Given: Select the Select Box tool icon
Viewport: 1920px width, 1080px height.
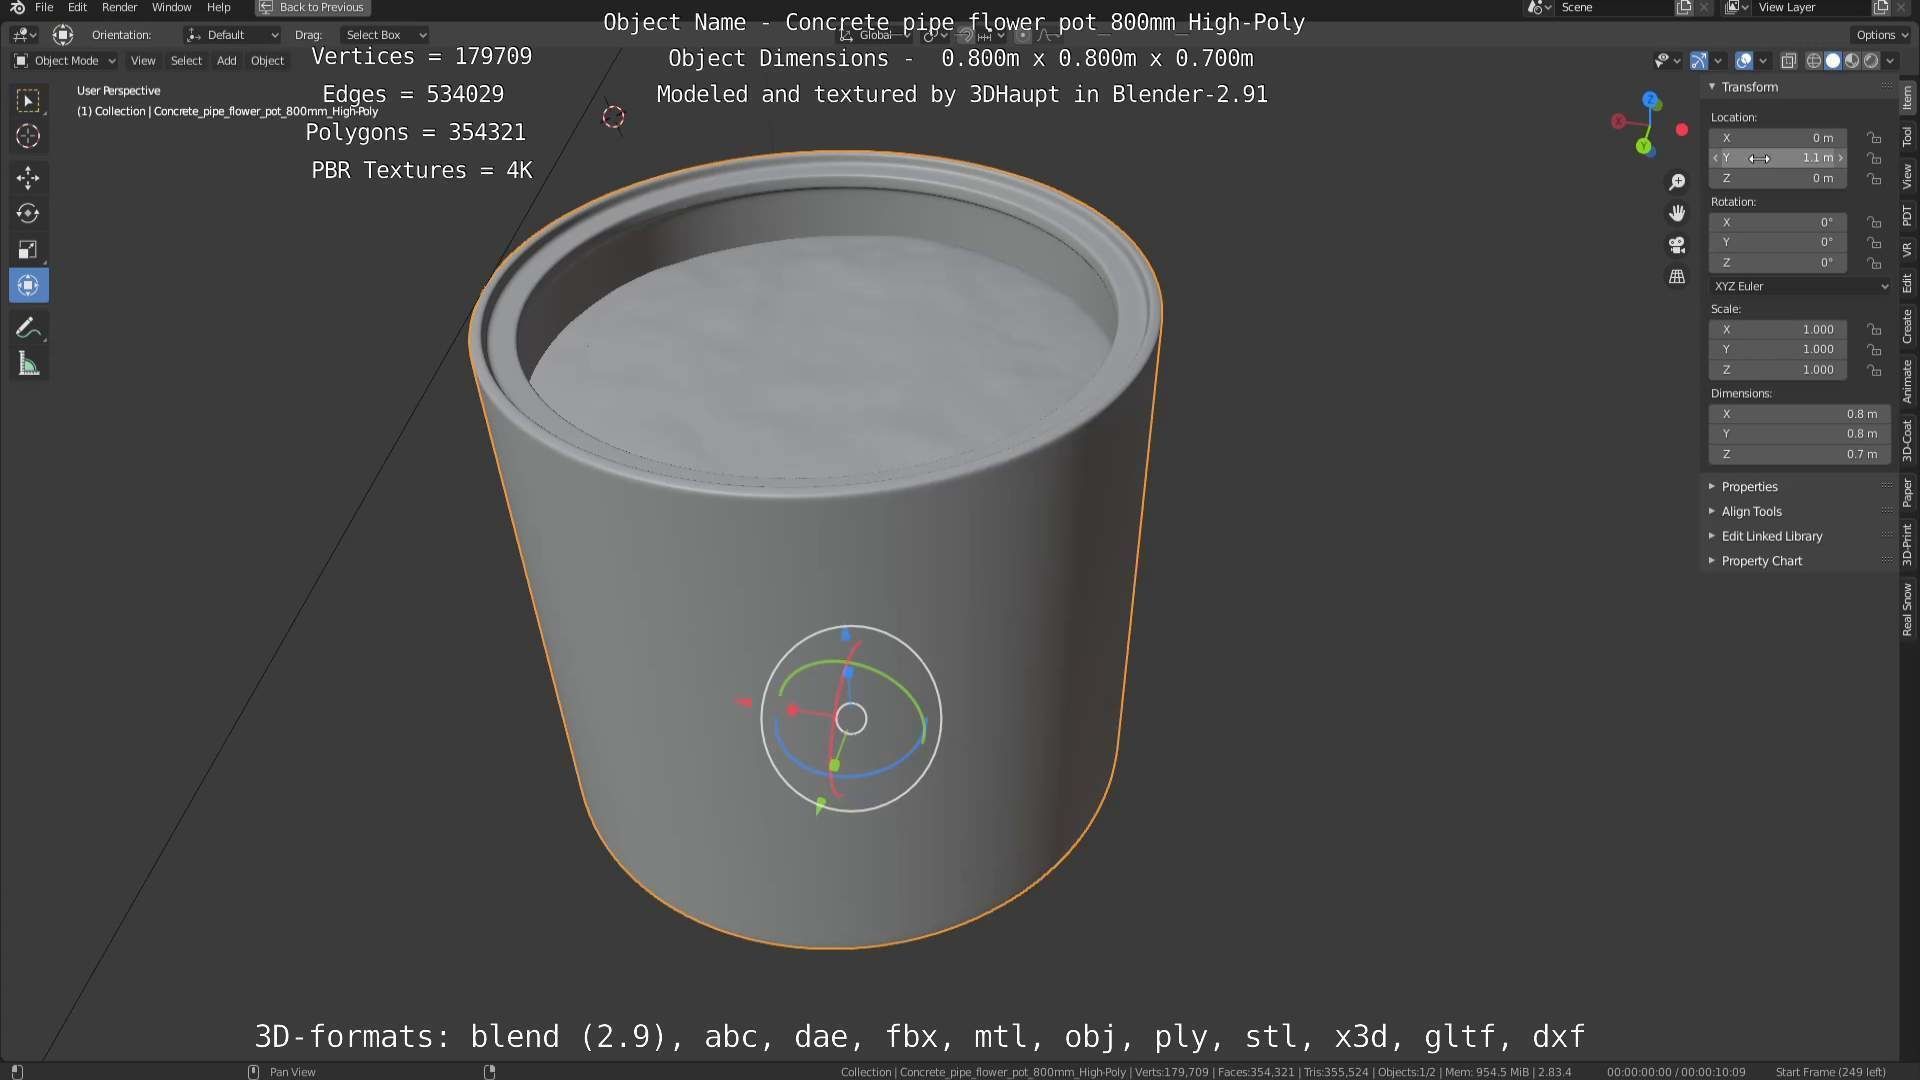Looking at the screenshot, I should [x=28, y=100].
